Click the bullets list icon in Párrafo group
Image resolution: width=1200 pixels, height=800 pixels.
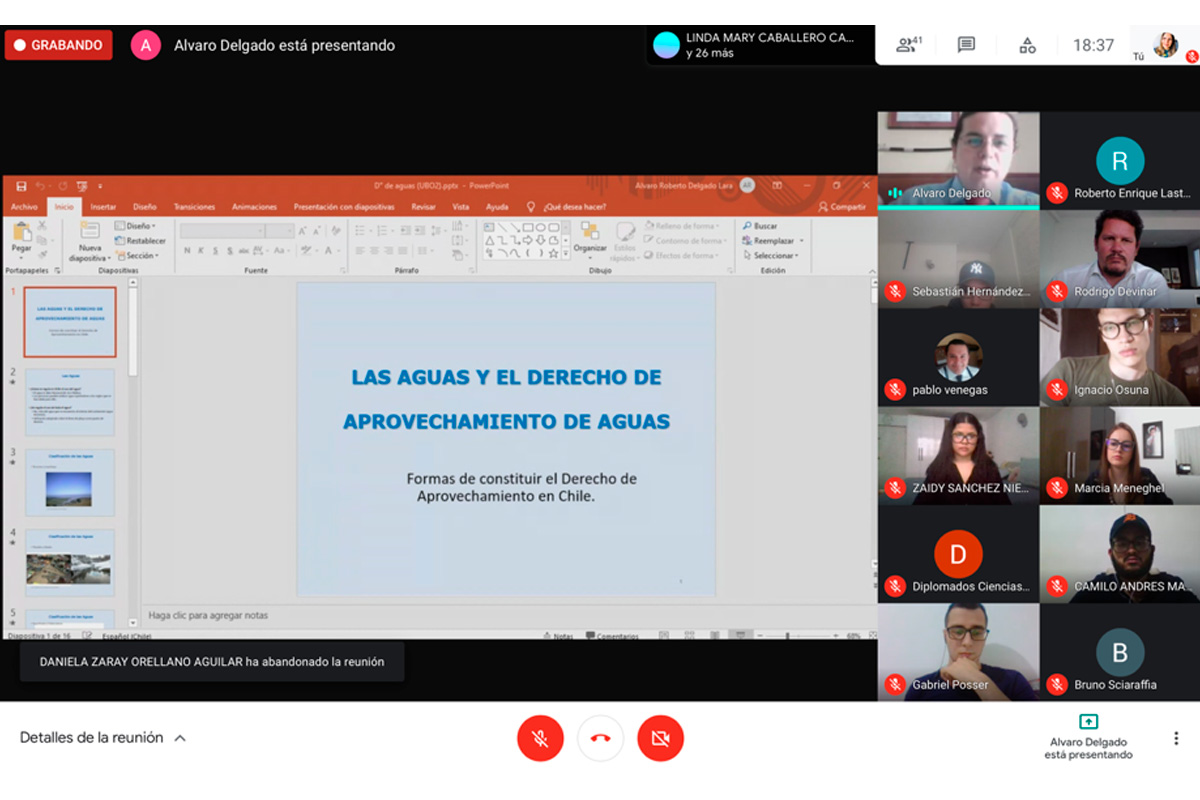coord(361,231)
